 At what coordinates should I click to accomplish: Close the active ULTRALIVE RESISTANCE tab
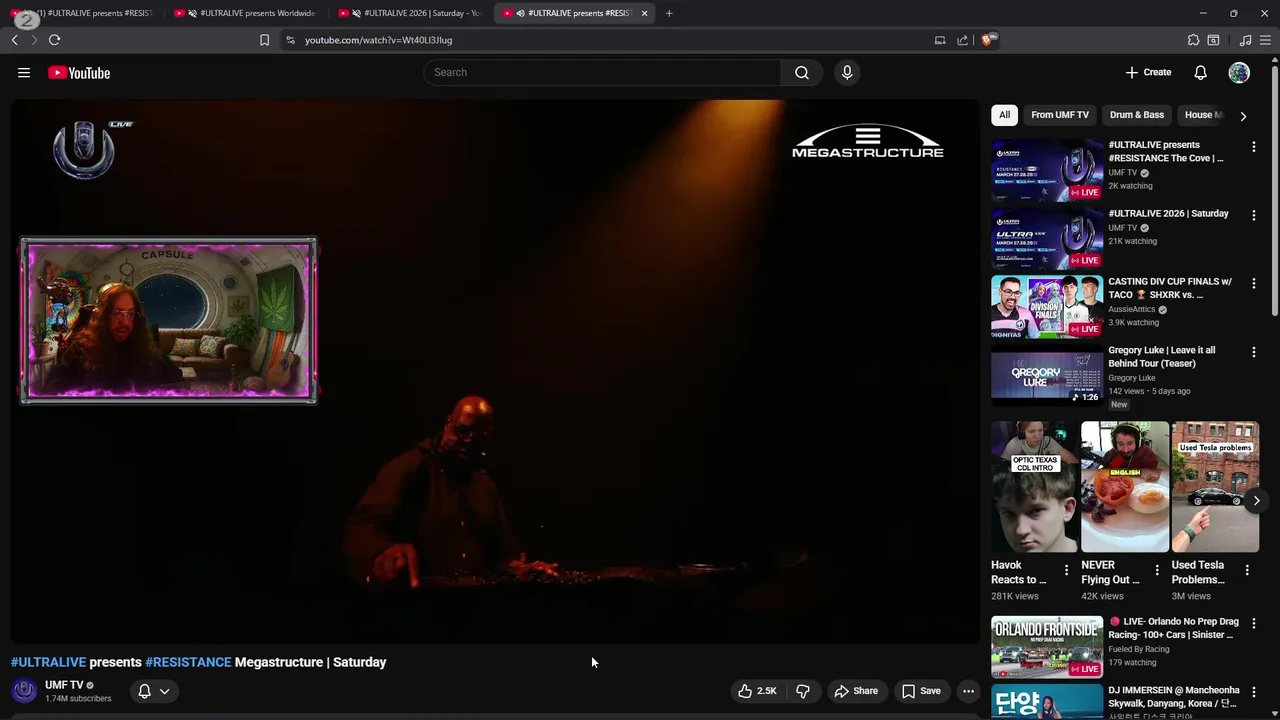(x=644, y=13)
